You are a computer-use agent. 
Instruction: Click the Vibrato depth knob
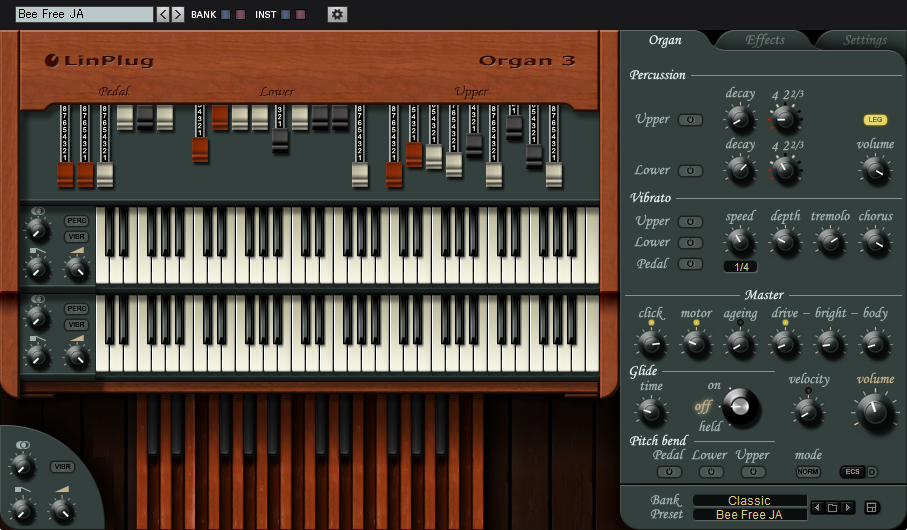pyautogui.click(x=785, y=242)
